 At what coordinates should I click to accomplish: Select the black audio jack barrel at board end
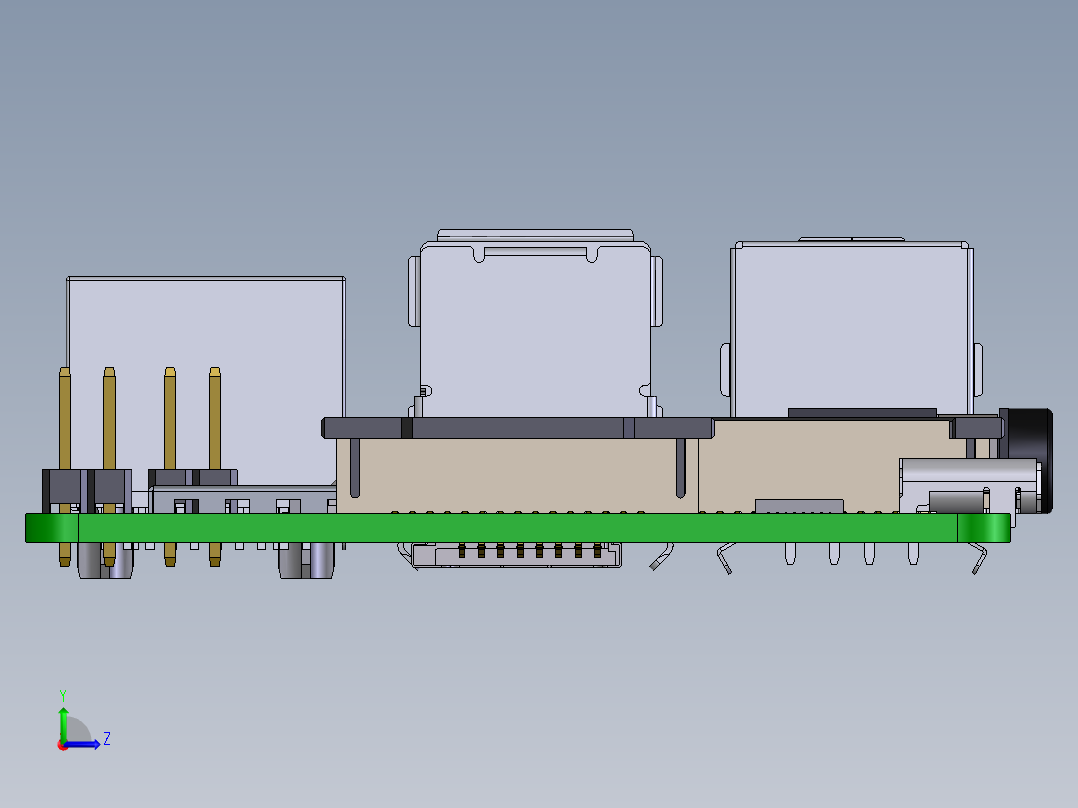1028,459
